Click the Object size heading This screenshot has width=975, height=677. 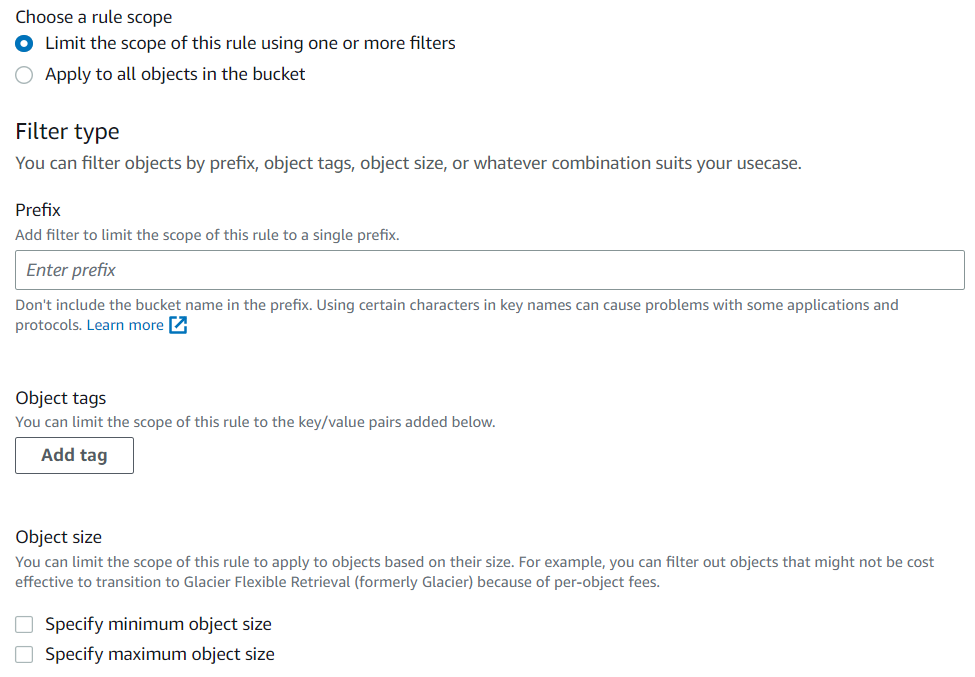click(58, 537)
